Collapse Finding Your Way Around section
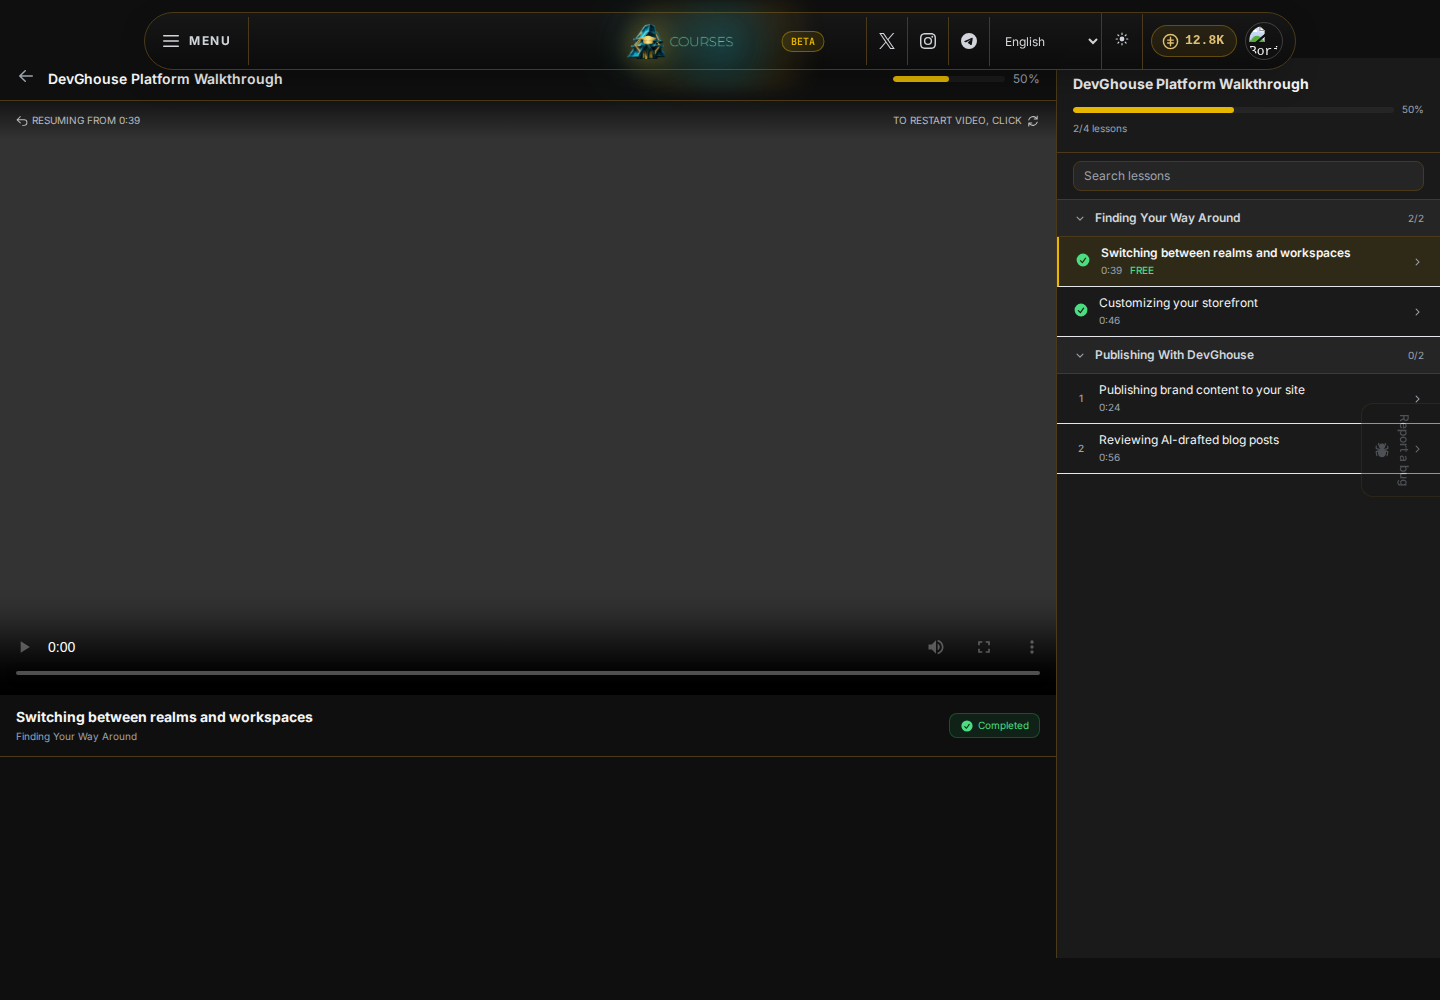1440x1000 pixels. pyautogui.click(x=1248, y=218)
